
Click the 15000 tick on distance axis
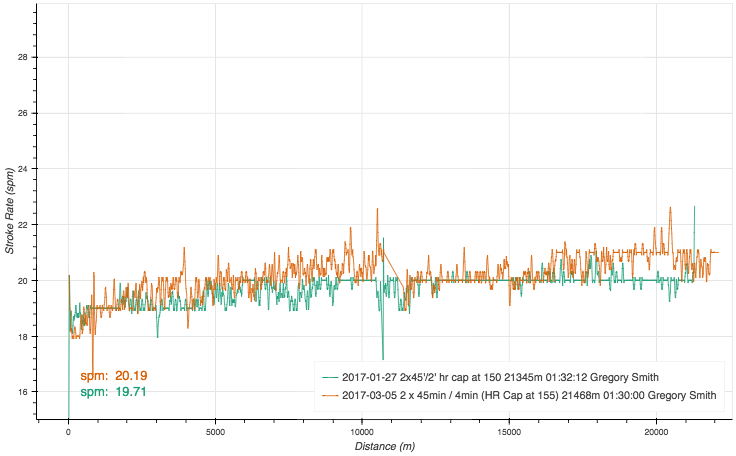click(510, 433)
